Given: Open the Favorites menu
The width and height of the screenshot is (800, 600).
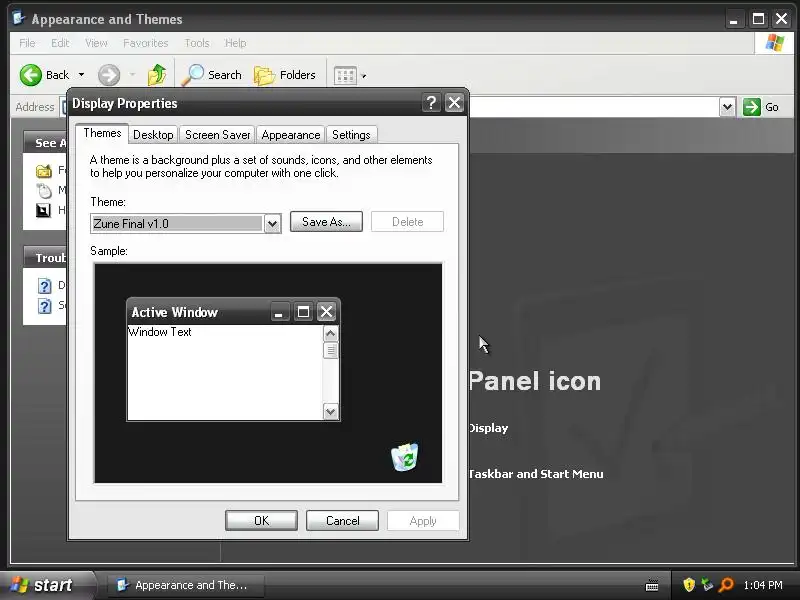Looking at the screenshot, I should coord(145,43).
